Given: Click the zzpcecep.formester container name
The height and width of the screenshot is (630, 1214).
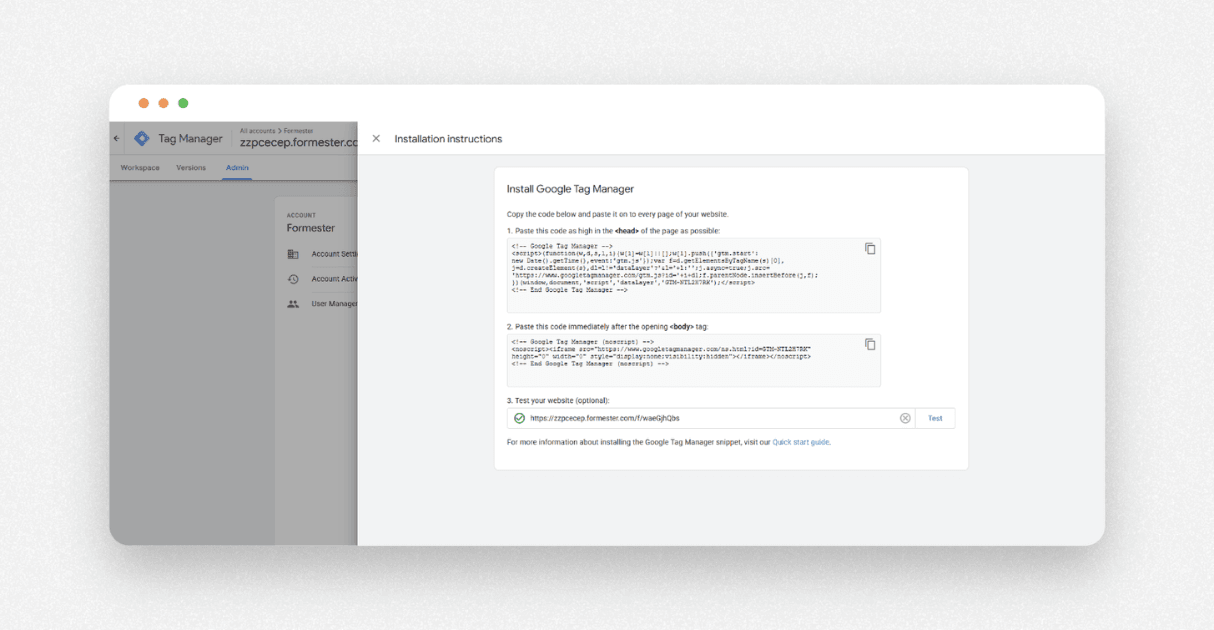Looking at the screenshot, I should point(298,143).
